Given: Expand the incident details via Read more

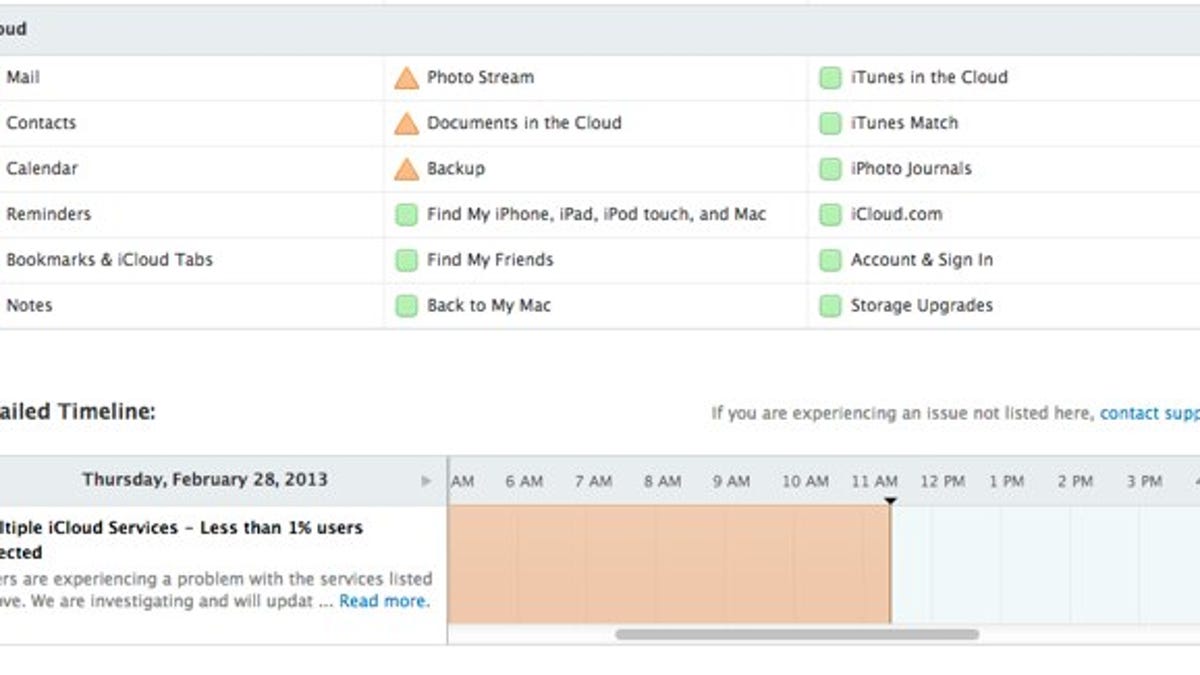Looking at the screenshot, I should 383,601.
